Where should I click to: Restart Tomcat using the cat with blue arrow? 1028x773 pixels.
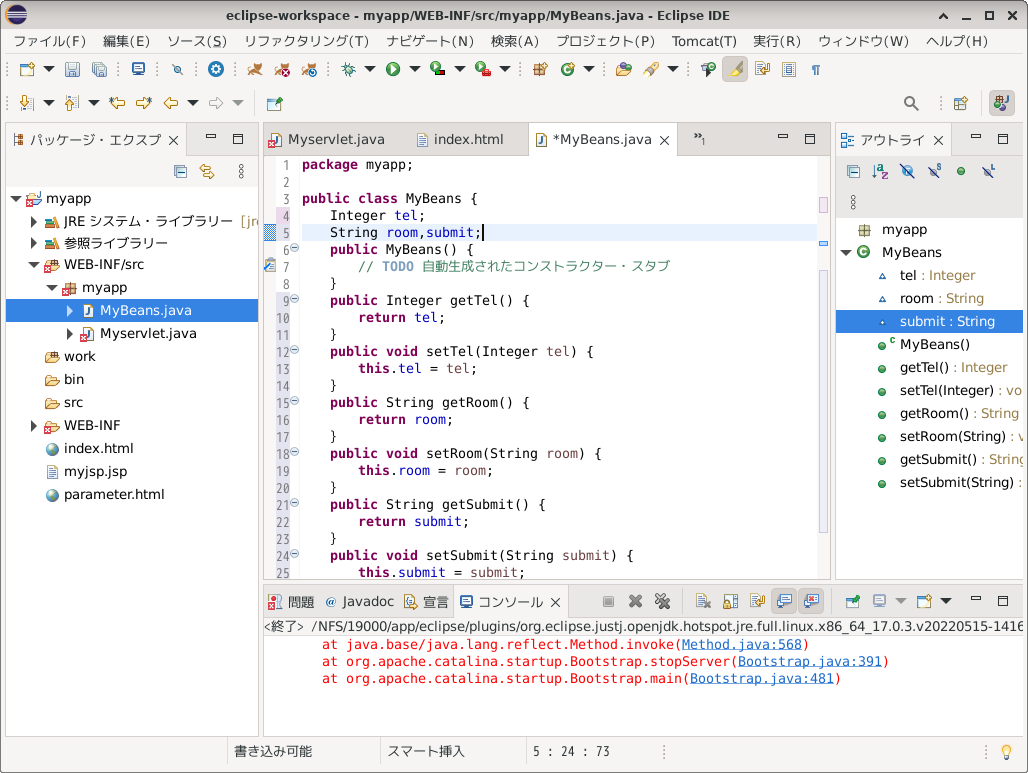[x=309, y=69]
